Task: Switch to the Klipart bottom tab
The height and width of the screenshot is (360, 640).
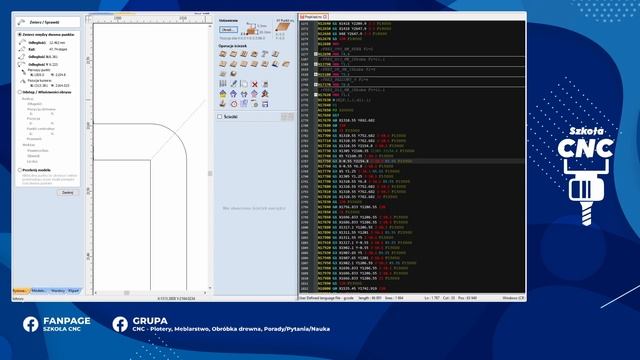Action: (x=73, y=291)
